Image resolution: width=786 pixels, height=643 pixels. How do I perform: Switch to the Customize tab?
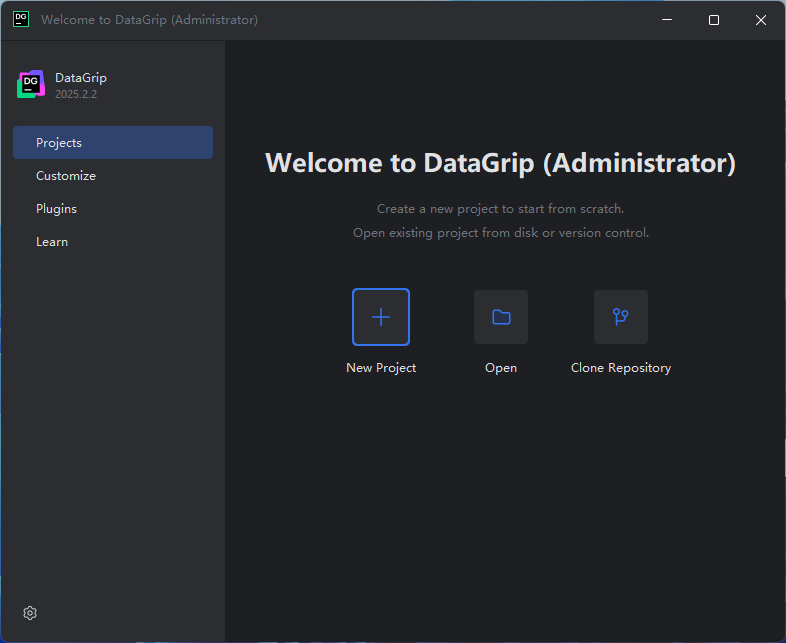pyautogui.click(x=113, y=176)
